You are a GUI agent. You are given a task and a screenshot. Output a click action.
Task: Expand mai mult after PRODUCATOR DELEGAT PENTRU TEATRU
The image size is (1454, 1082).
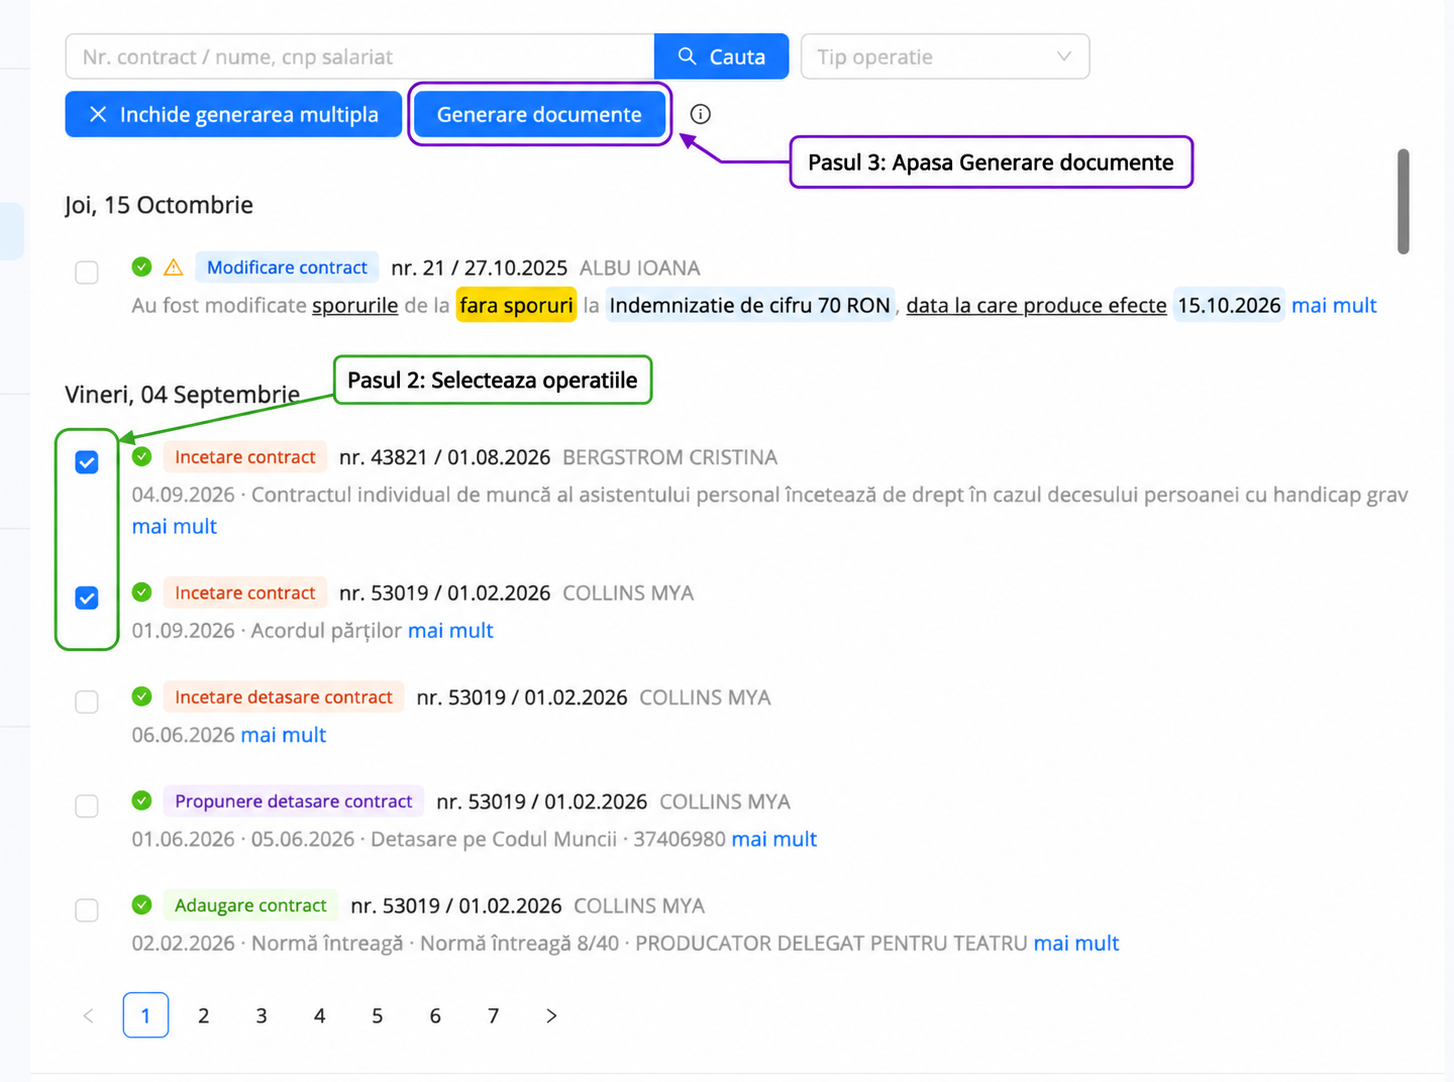pyautogui.click(x=1076, y=943)
